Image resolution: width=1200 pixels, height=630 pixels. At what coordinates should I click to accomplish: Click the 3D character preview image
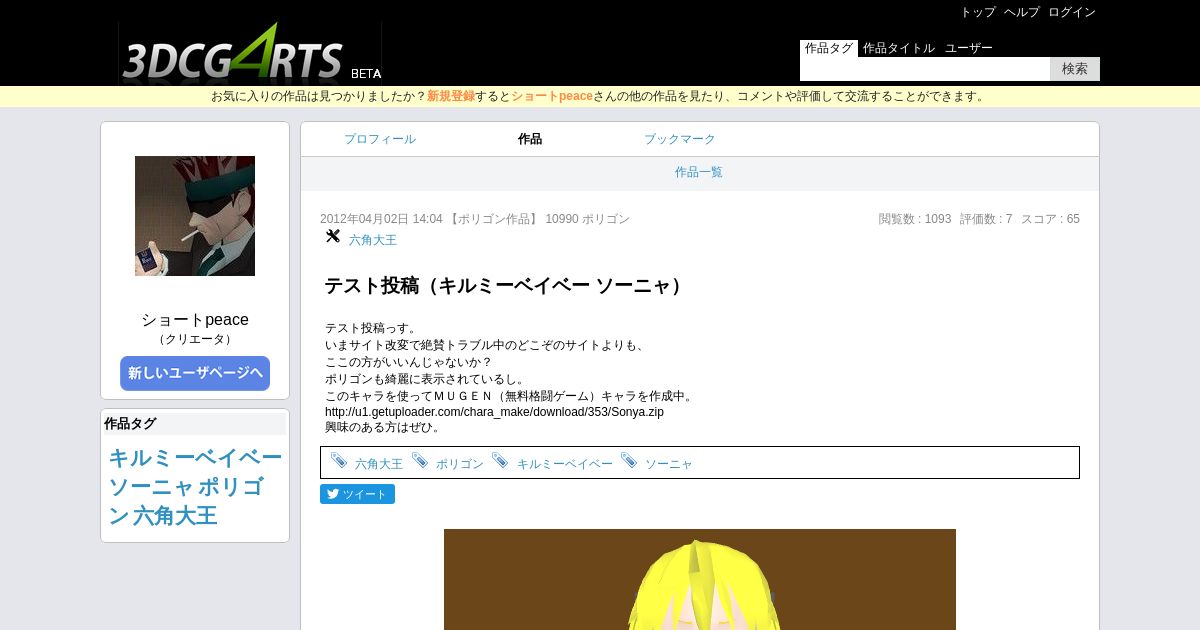(x=700, y=579)
